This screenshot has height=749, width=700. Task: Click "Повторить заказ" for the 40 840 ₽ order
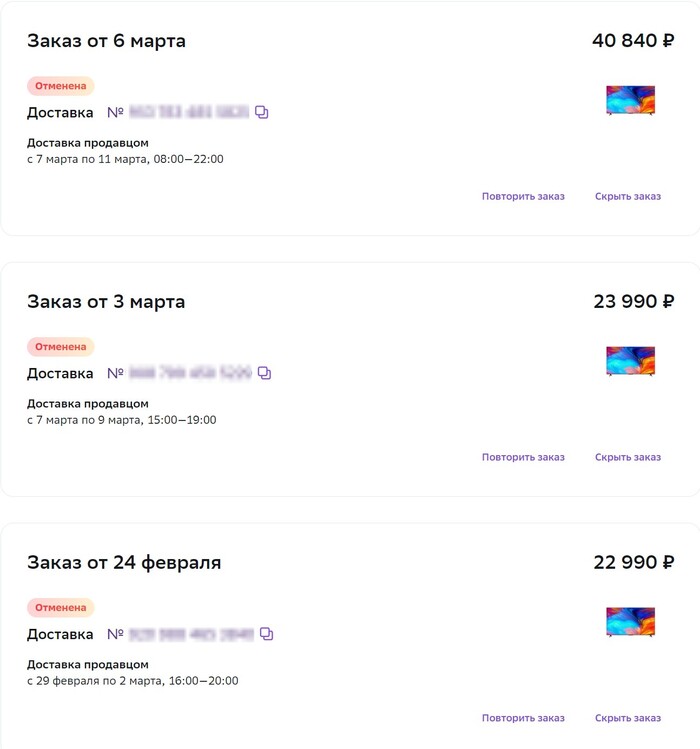[523, 196]
